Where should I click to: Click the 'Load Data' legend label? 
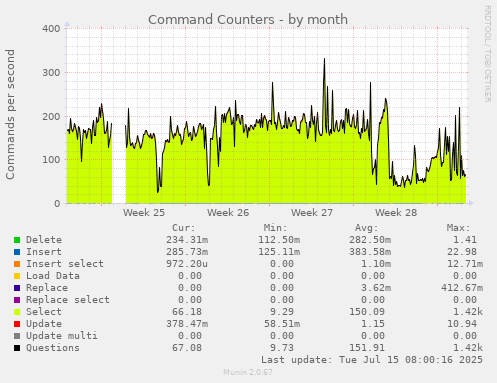point(53,276)
